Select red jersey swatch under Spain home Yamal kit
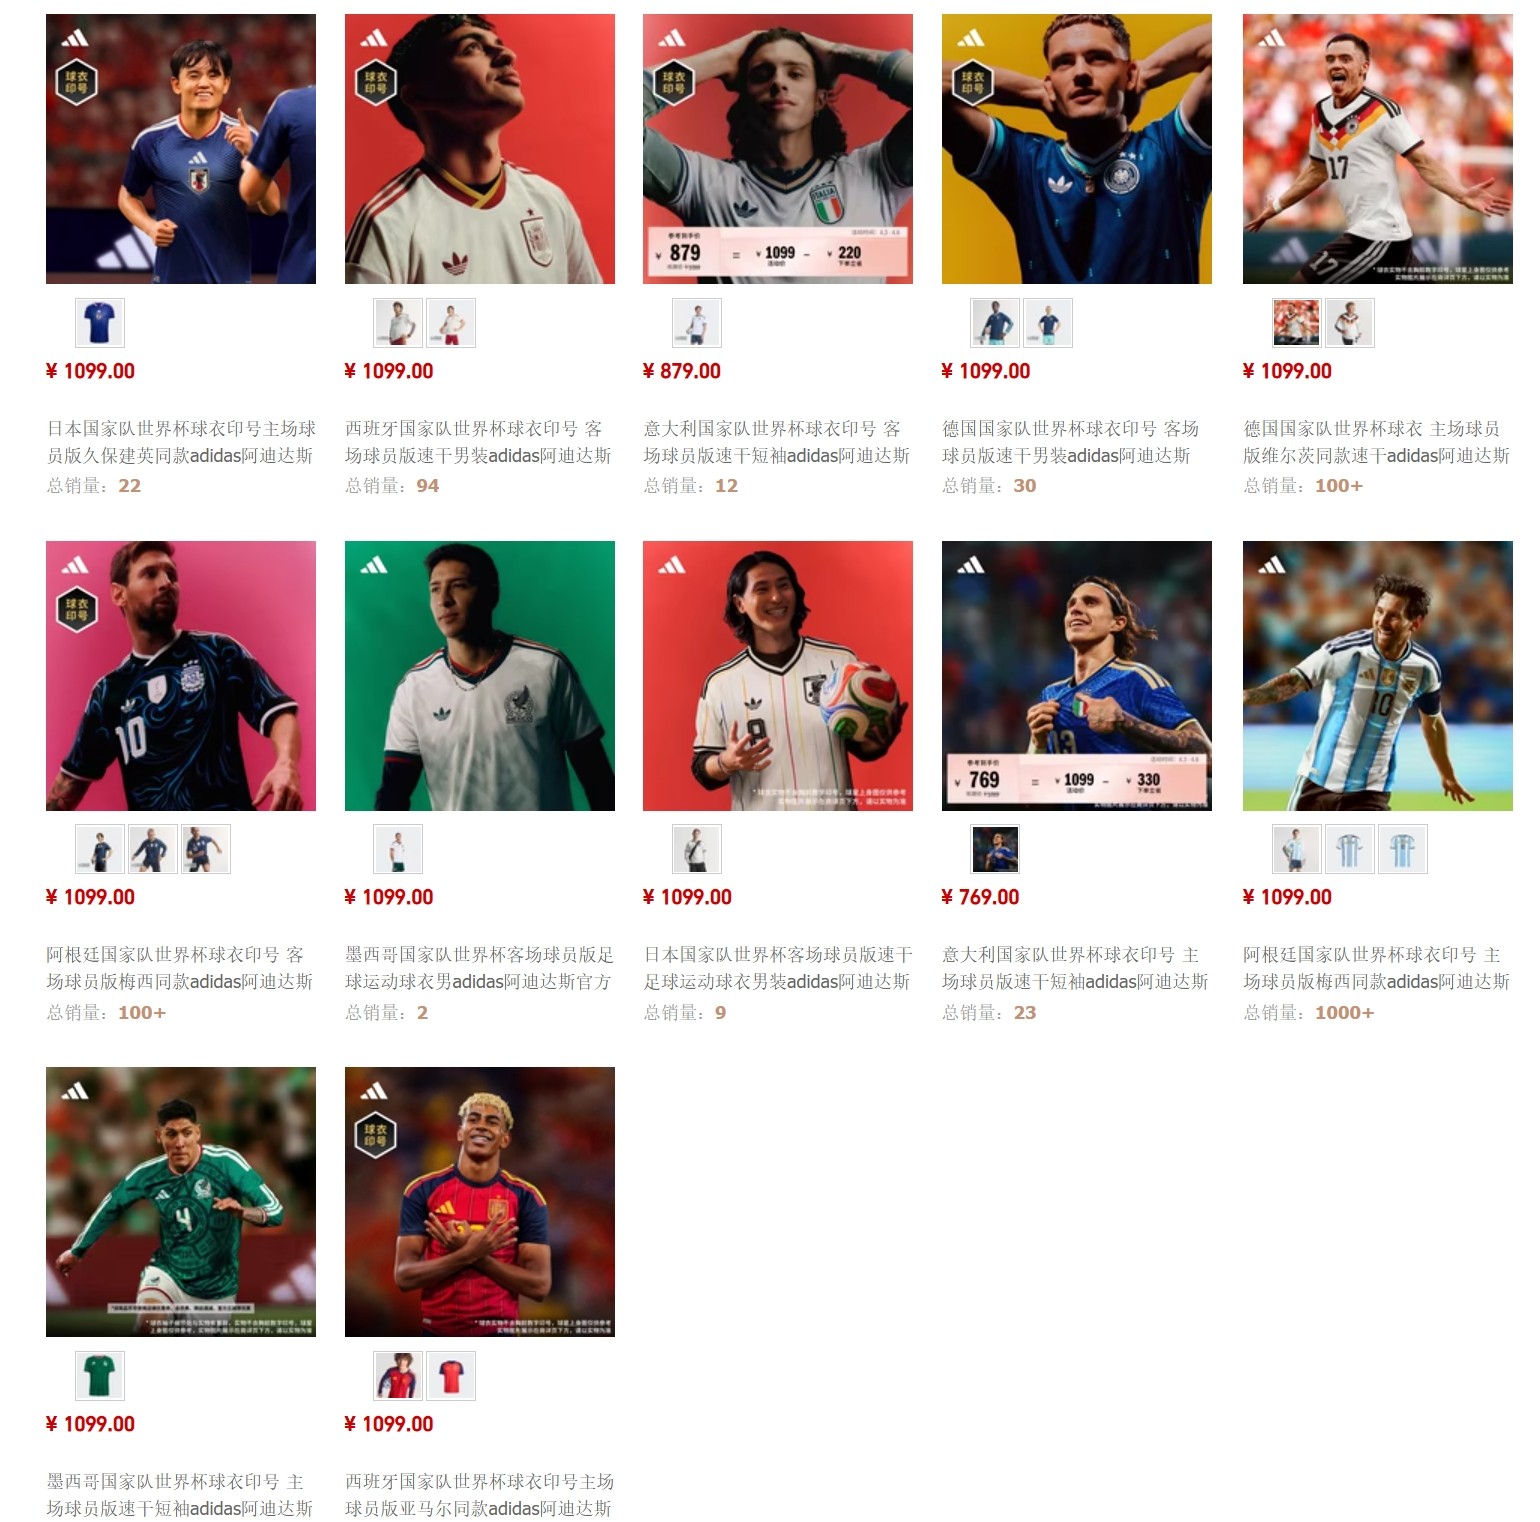 [451, 1376]
